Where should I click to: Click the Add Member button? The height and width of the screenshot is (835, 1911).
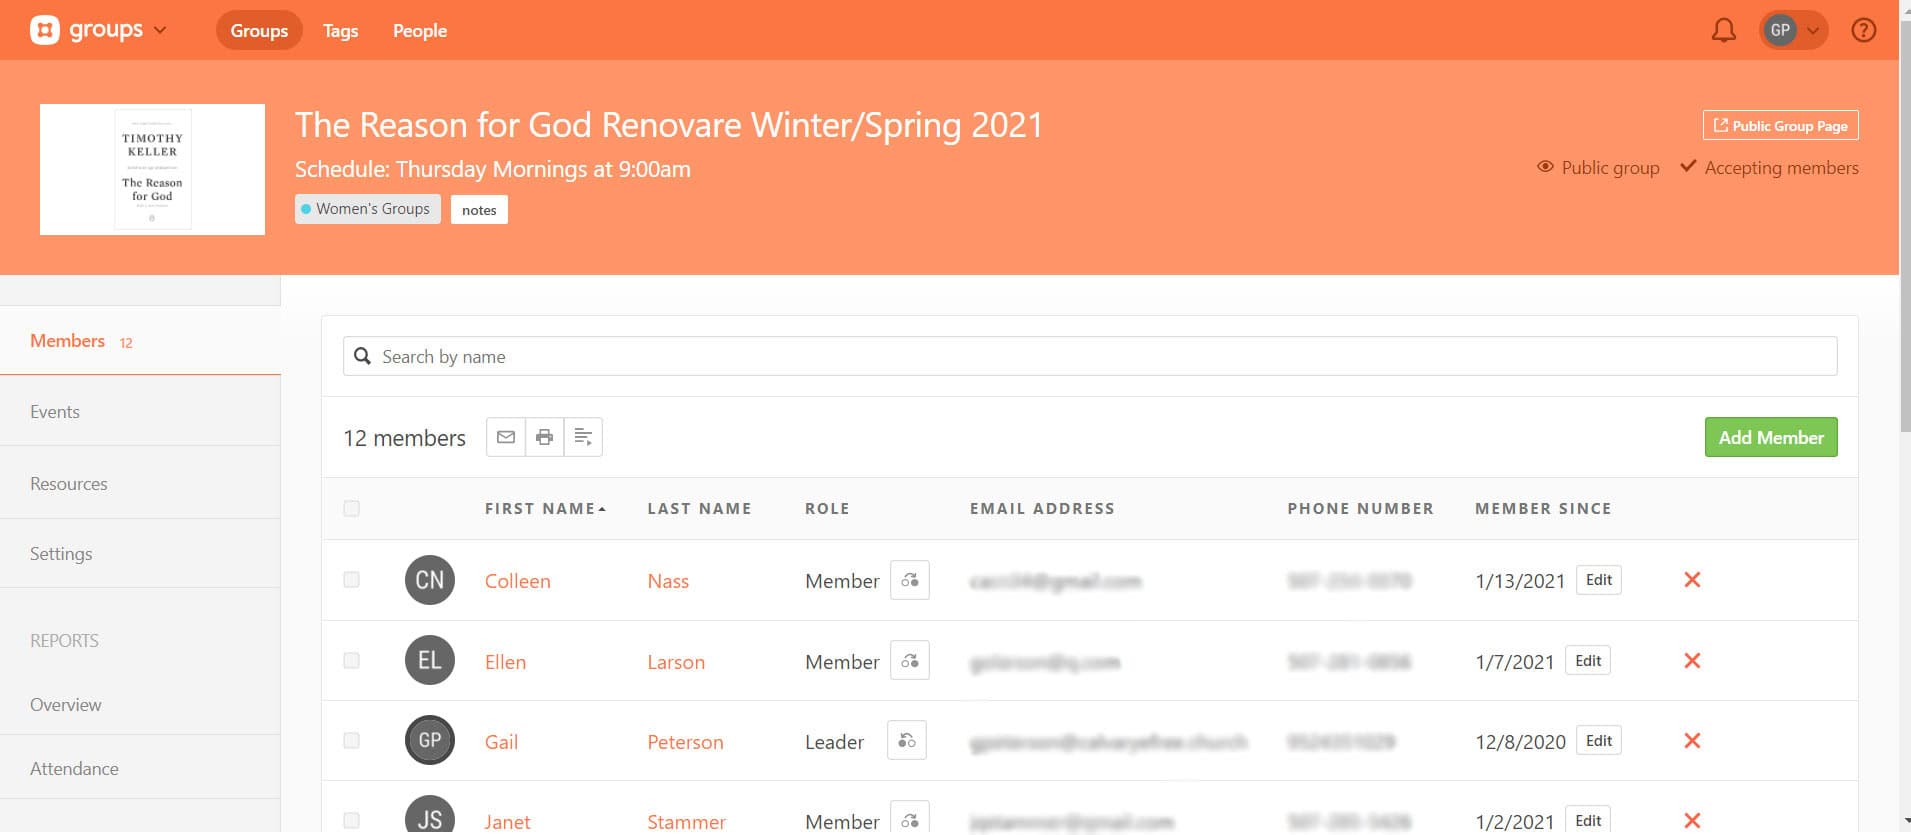tap(1770, 437)
